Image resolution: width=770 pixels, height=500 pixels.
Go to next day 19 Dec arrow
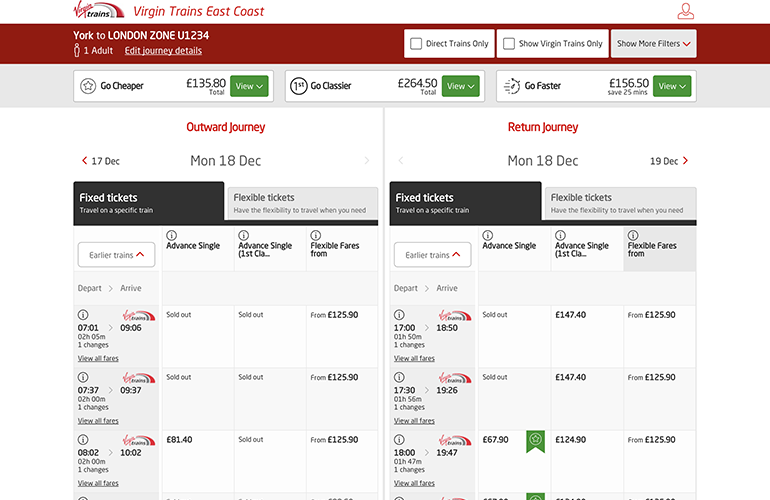click(x=686, y=160)
